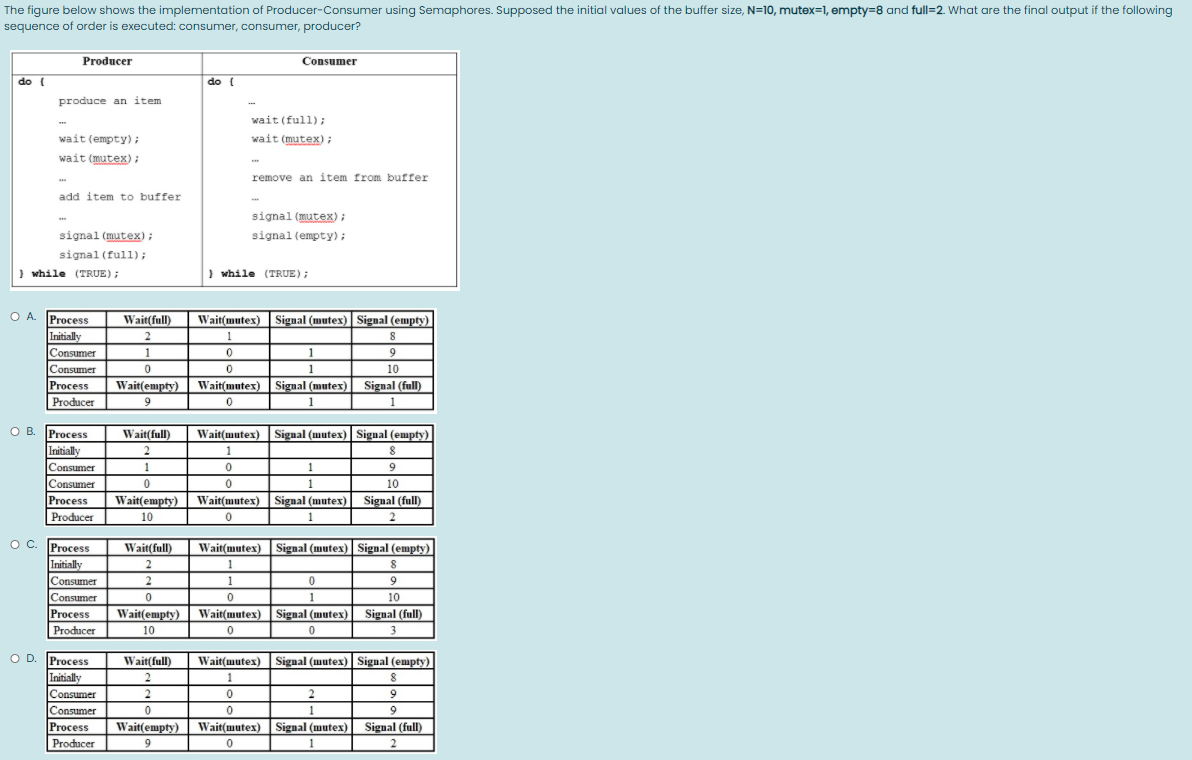Click the Signal(empty) header in option B table

point(392,434)
